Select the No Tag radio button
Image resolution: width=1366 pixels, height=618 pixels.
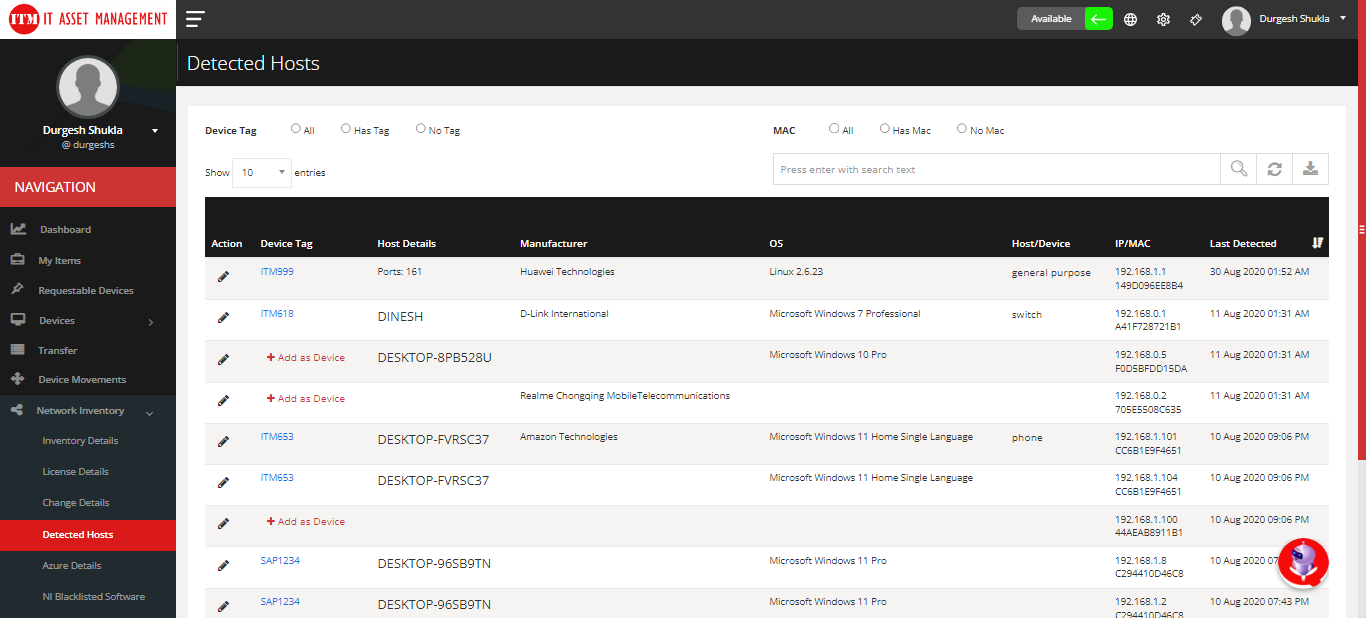(421, 128)
